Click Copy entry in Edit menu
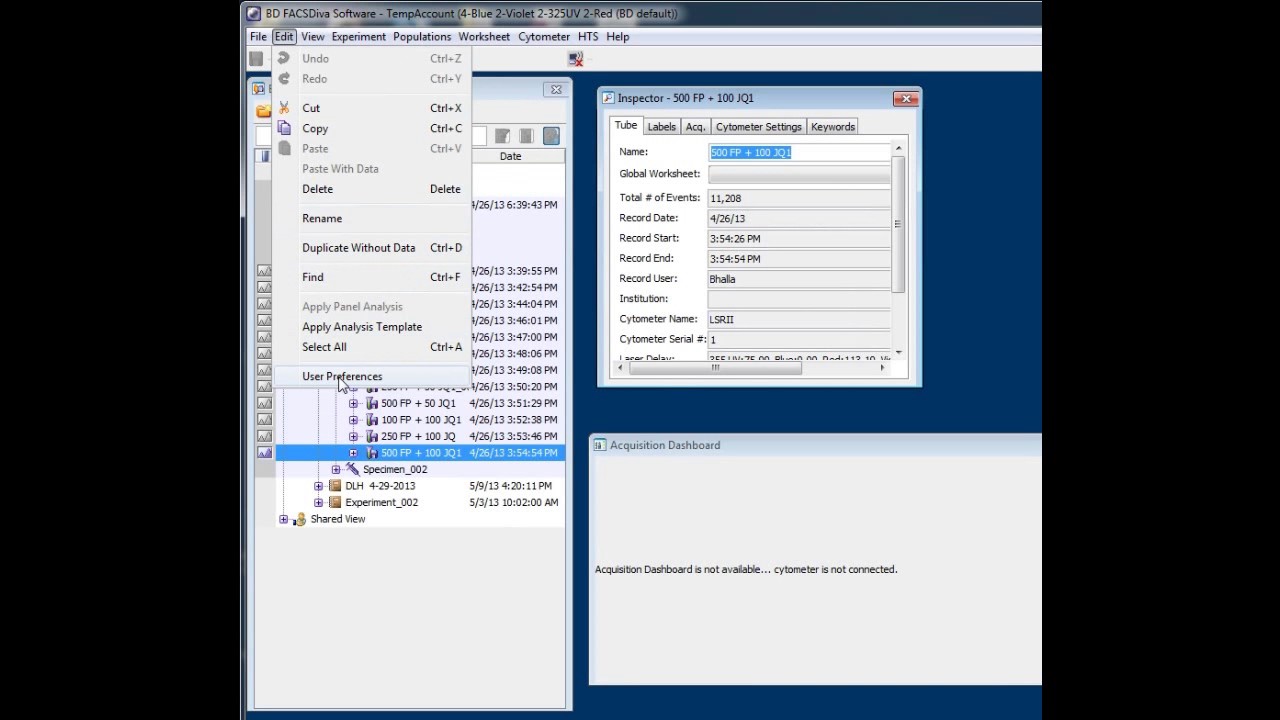The height and width of the screenshot is (720, 1280). (x=371, y=128)
